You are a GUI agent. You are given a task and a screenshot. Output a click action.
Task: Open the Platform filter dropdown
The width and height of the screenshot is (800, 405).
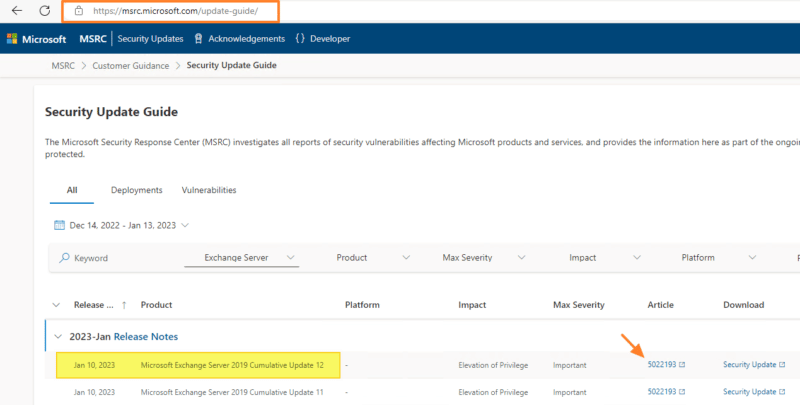tap(718, 258)
